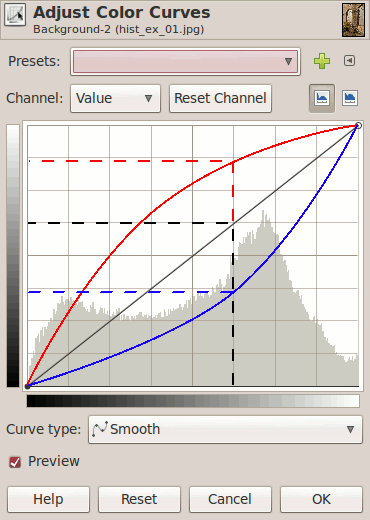Click the Reset button

pyautogui.click(x=139, y=499)
